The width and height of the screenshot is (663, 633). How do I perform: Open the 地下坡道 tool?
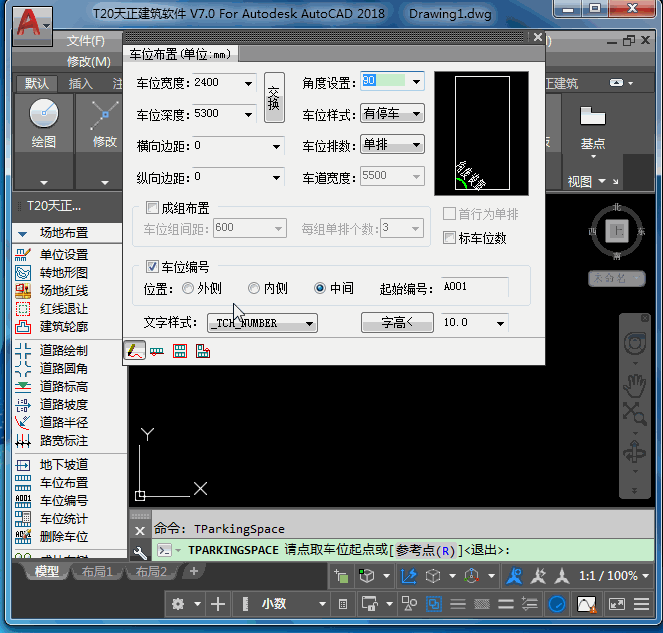click(x=23, y=465)
